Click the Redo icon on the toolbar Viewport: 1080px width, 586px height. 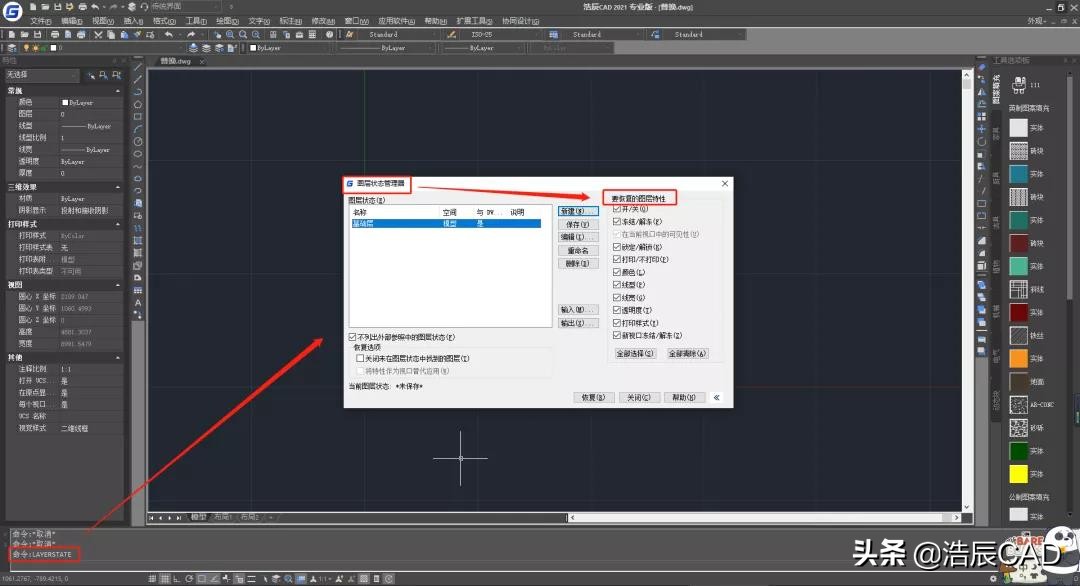tap(192, 34)
